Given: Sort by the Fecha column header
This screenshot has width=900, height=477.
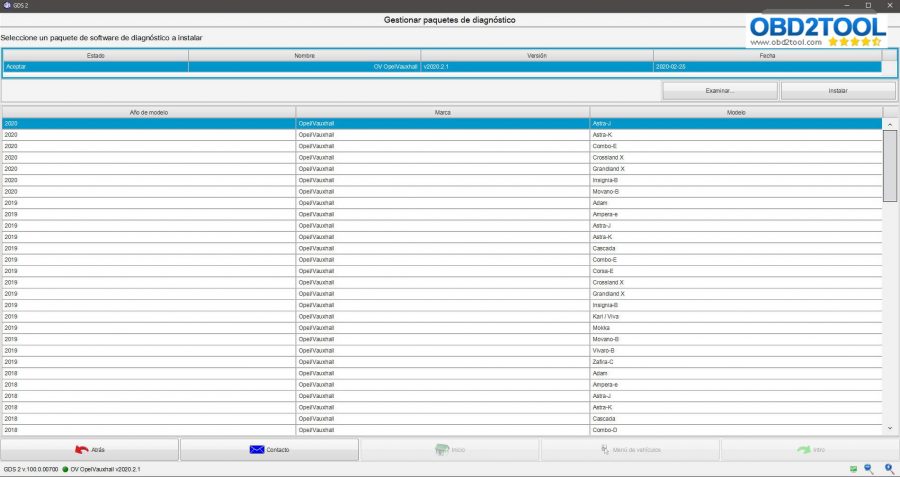Looking at the screenshot, I should tap(767, 56).
